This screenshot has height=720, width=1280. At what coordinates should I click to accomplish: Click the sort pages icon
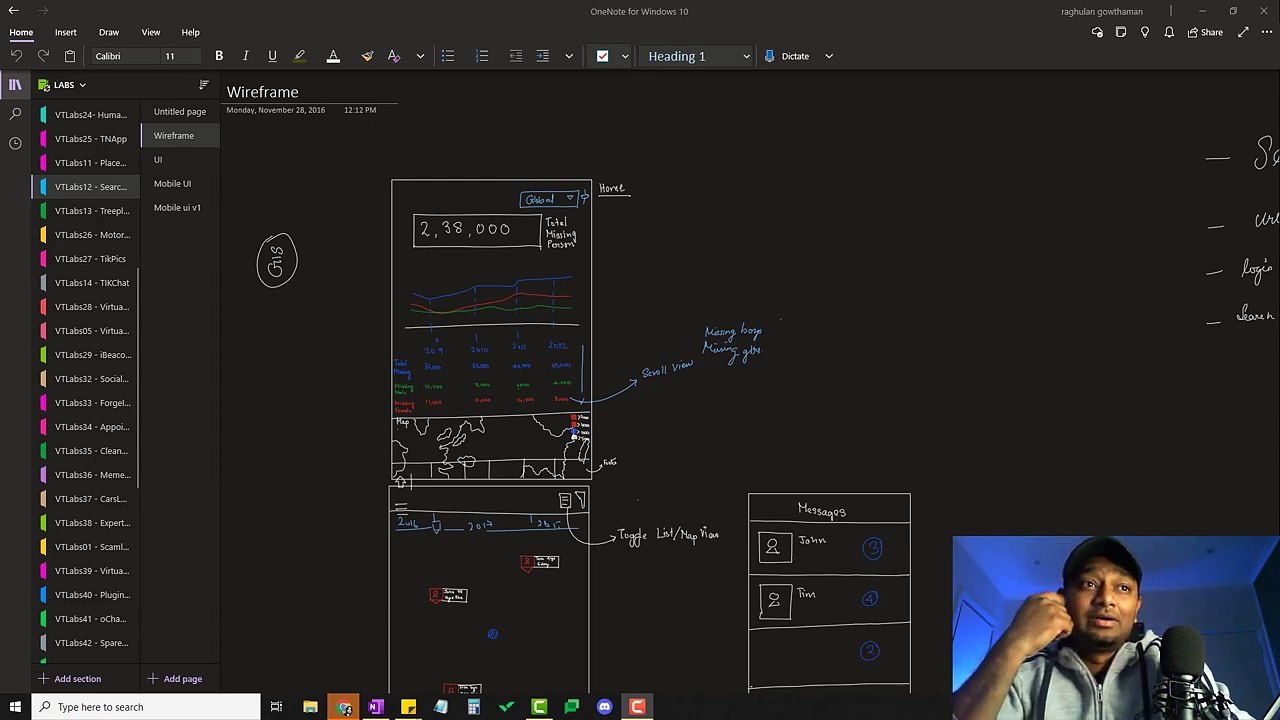click(x=204, y=85)
